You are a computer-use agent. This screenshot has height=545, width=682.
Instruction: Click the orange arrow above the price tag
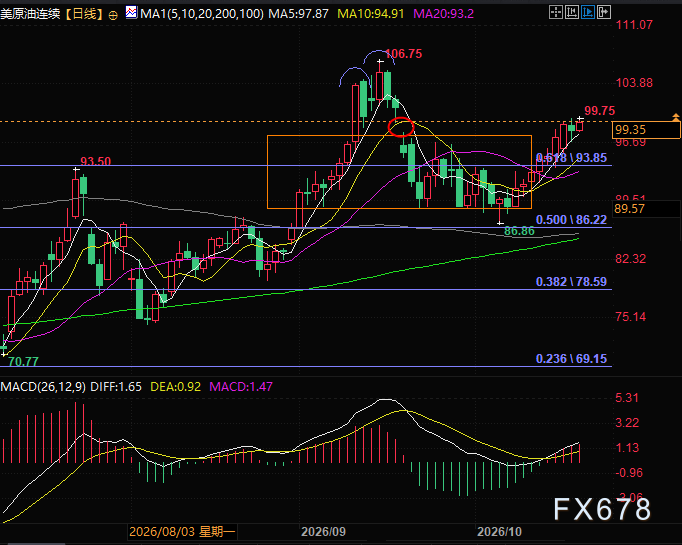coord(675,117)
